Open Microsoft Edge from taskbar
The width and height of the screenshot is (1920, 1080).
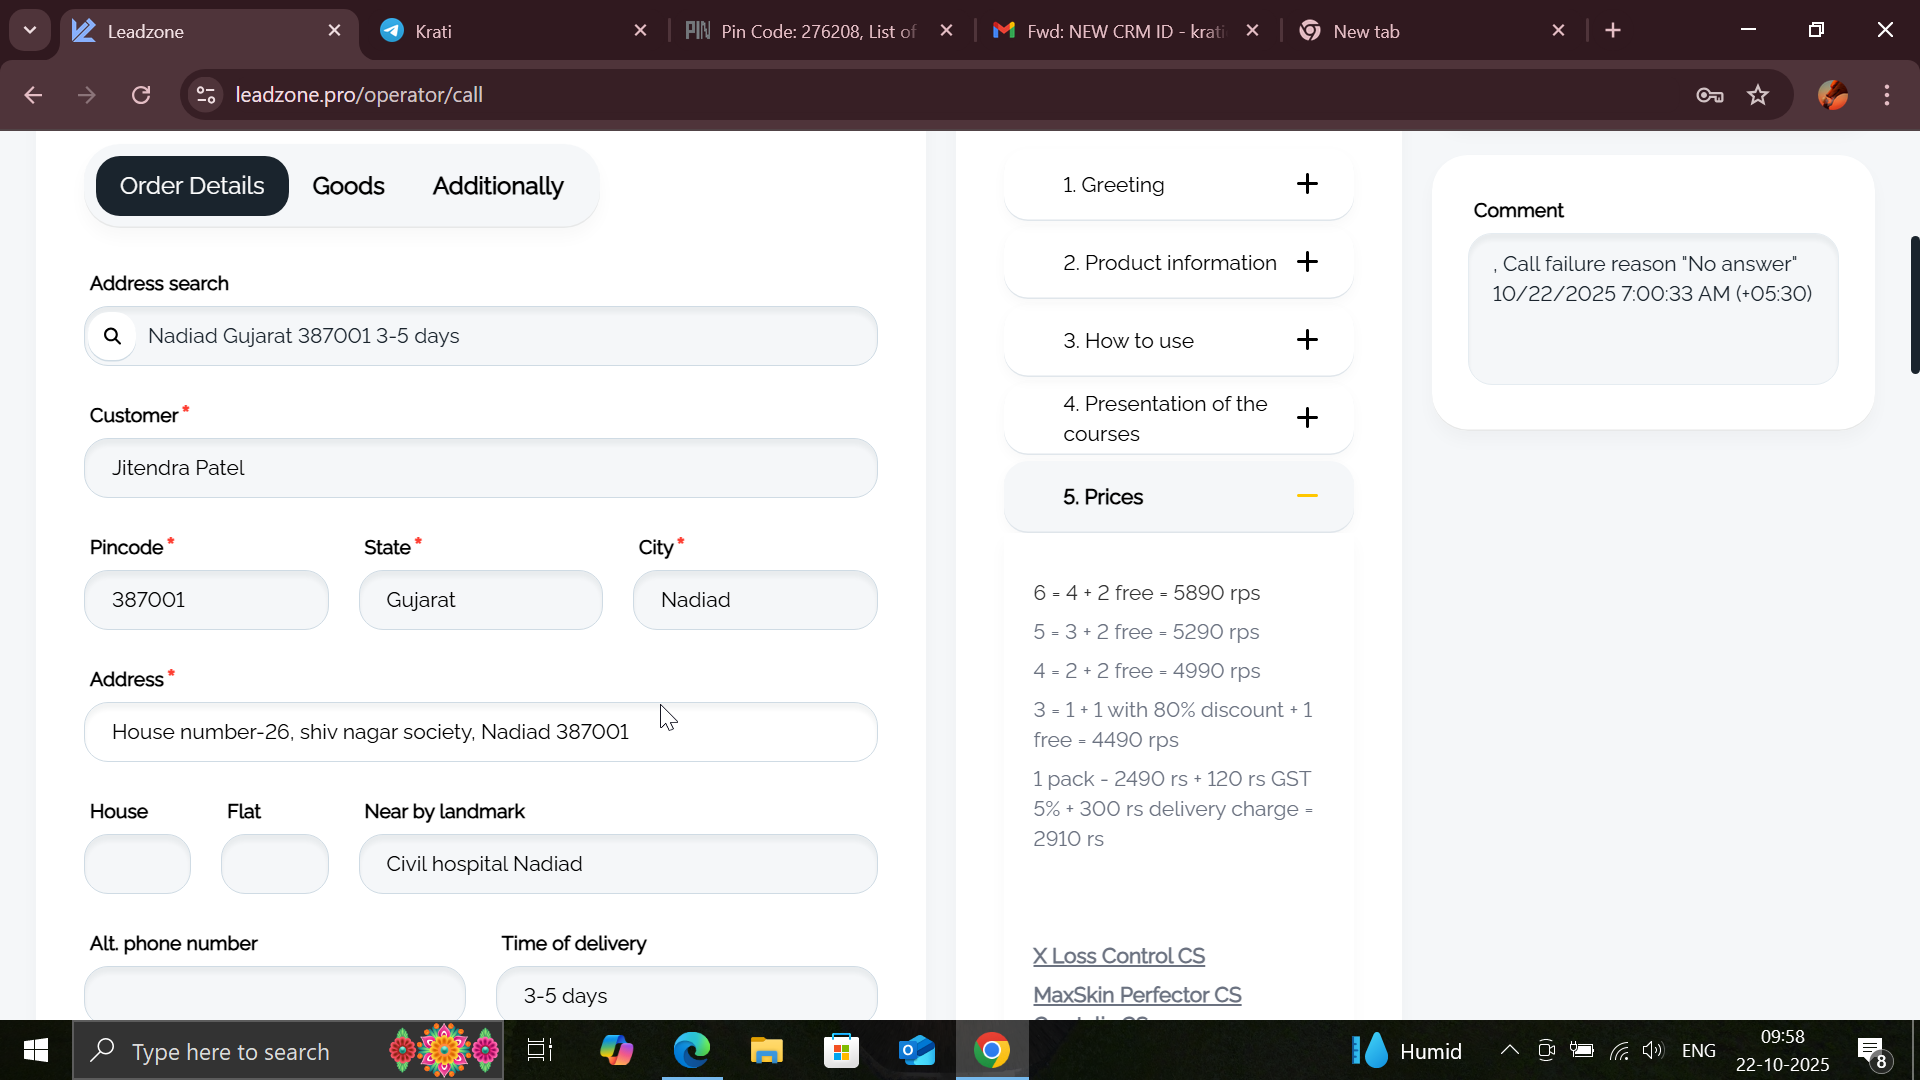pos(691,1051)
